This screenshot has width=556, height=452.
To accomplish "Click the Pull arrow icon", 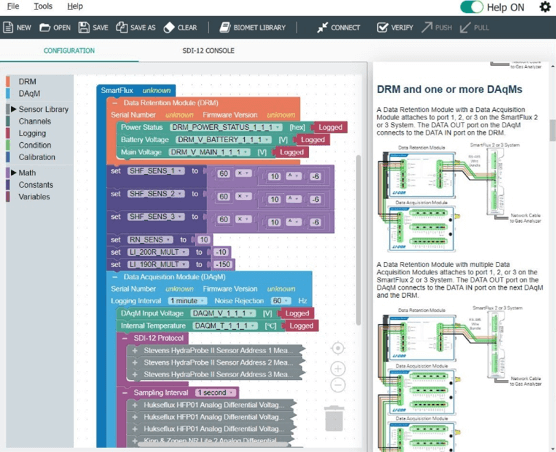I will pyautogui.click(x=465, y=28).
